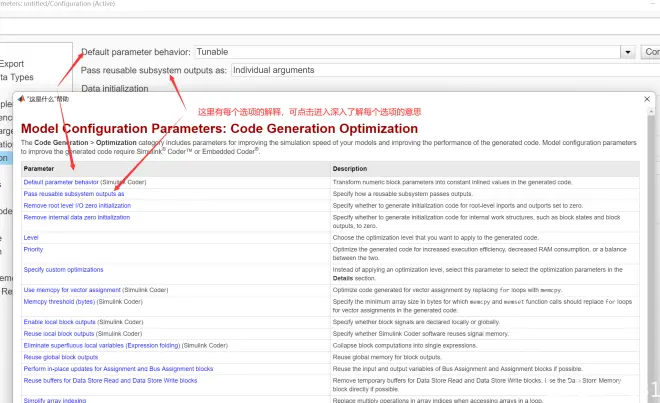Image resolution: width=660 pixels, height=403 pixels.
Task: Open the Memcpy threshold (bytes) link
Action: (59, 302)
